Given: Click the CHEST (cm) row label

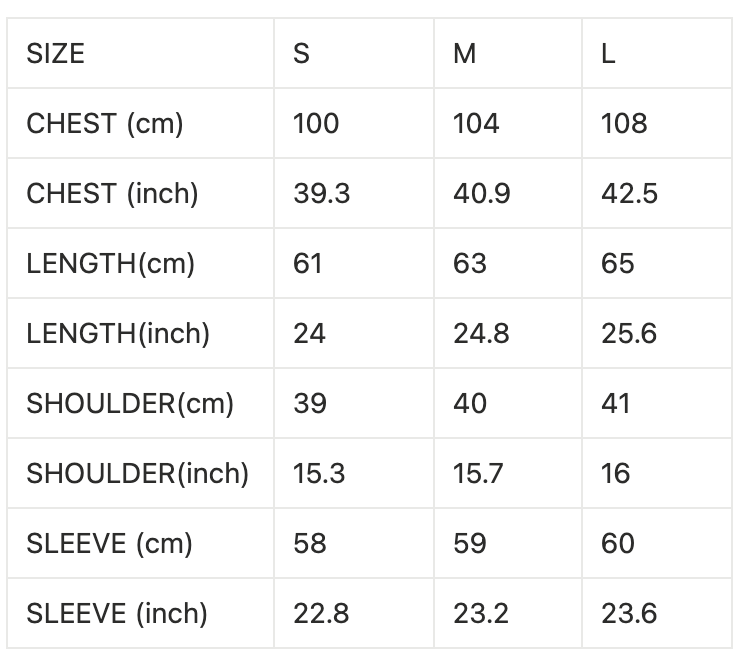Looking at the screenshot, I should pyautogui.click(x=105, y=123).
